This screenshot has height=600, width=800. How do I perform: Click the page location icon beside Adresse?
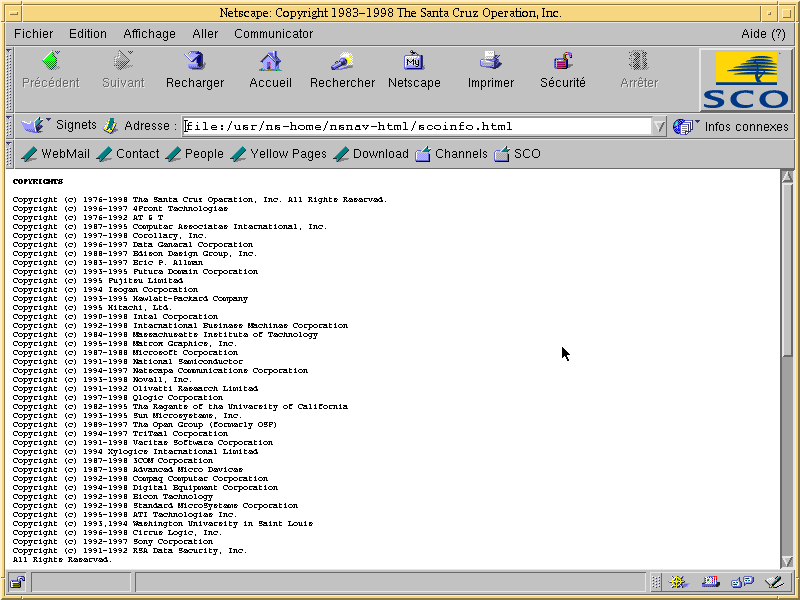point(110,126)
